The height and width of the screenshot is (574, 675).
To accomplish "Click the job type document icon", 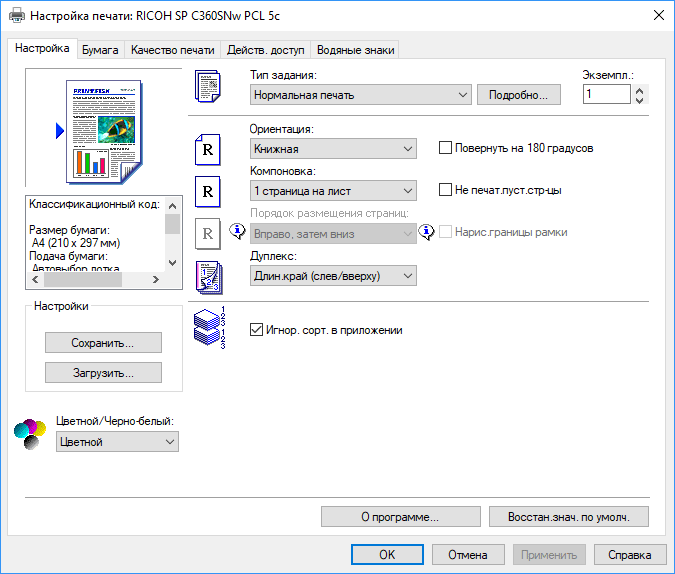I will pyautogui.click(x=208, y=87).
